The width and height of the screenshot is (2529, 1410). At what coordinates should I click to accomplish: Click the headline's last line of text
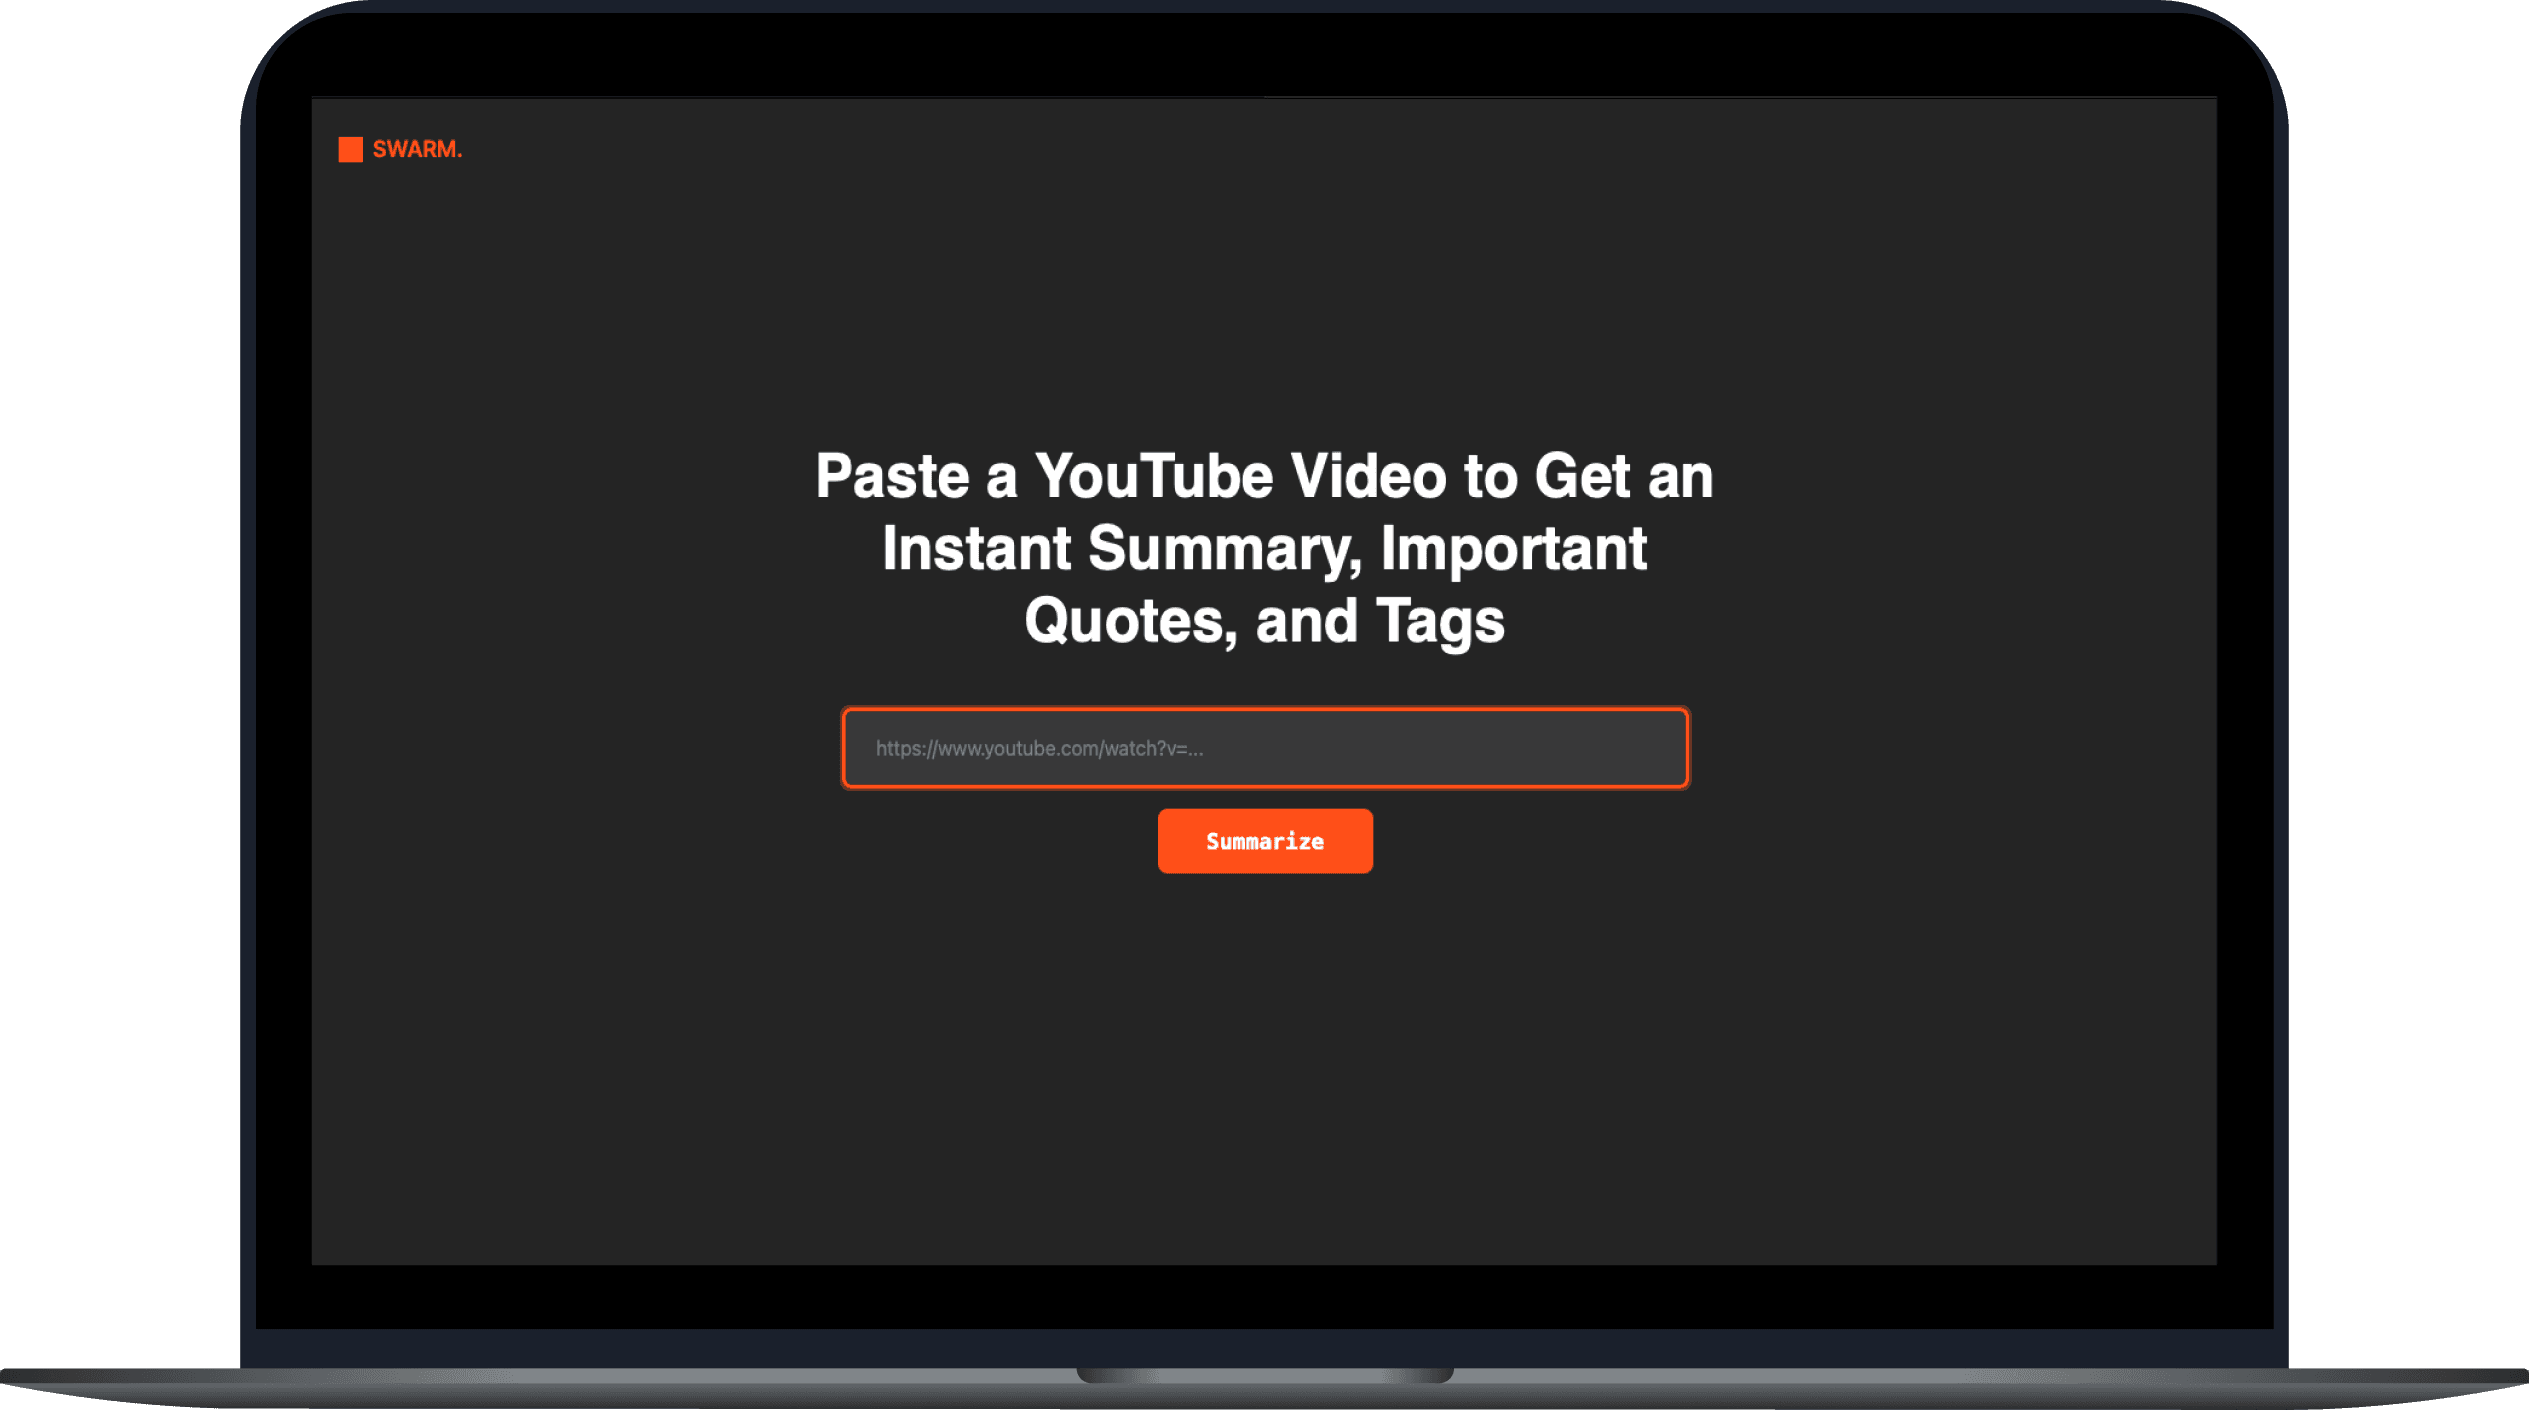point(1264,621)
